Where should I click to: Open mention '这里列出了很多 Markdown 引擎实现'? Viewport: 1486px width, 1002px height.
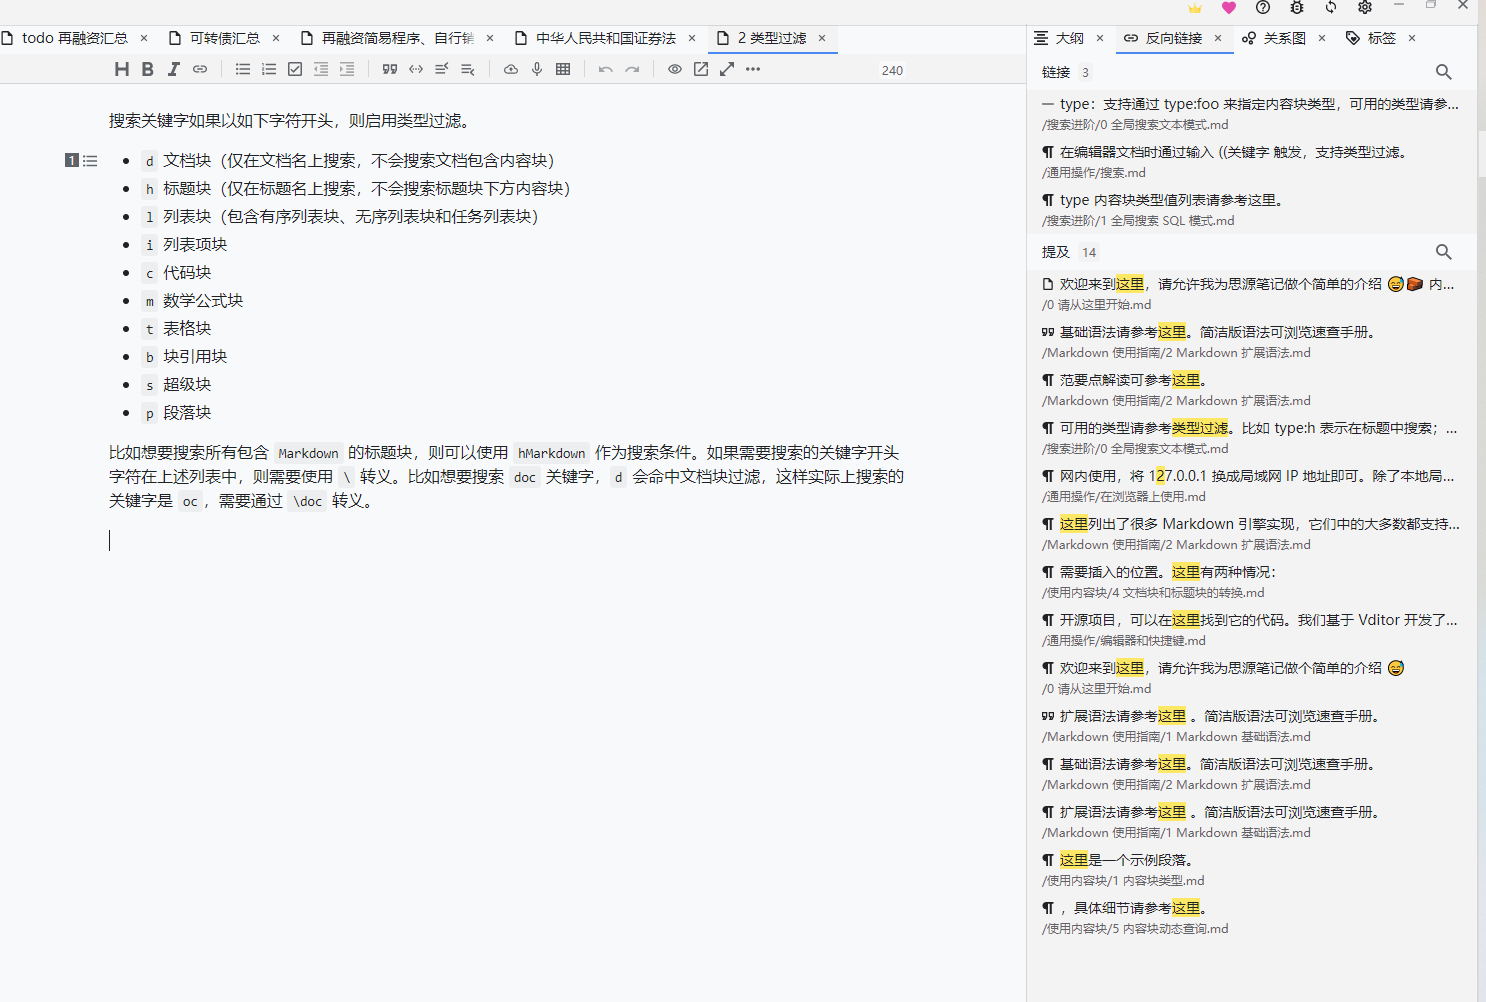coord(1251,533)
